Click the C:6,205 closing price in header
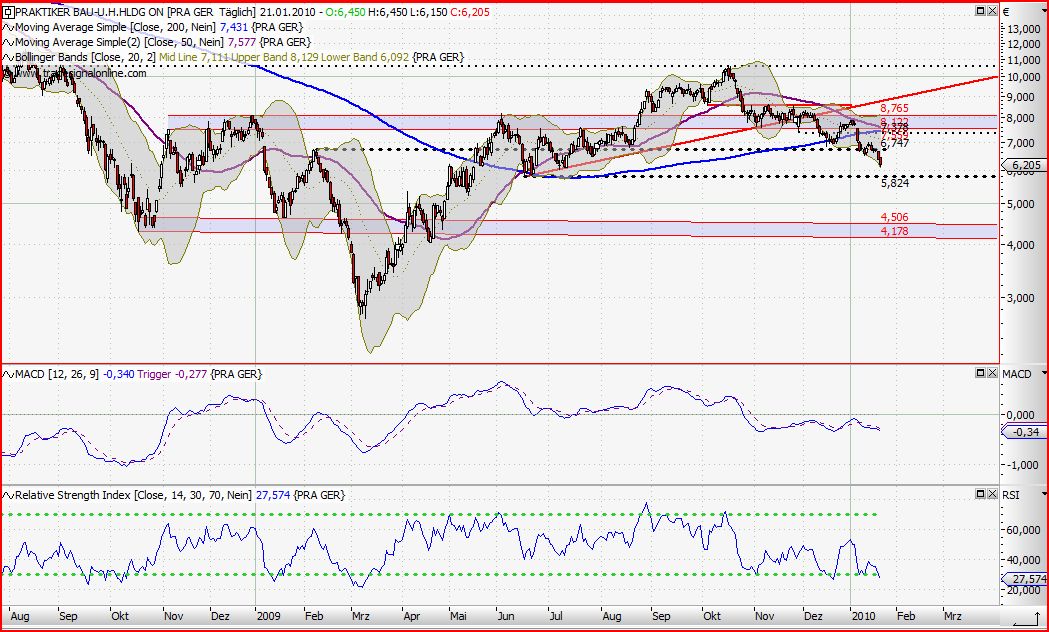Image resolution: width=1049 pixels, height=632 pixels. click(x=470, y=12)
